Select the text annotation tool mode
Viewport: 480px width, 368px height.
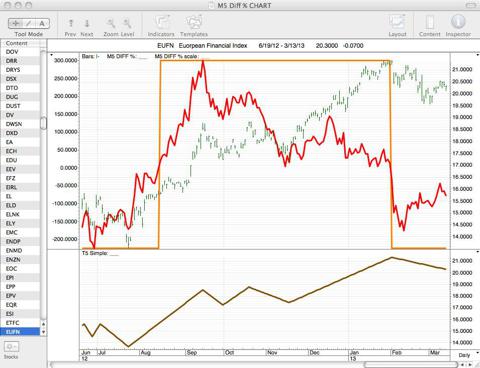[42, 23]
